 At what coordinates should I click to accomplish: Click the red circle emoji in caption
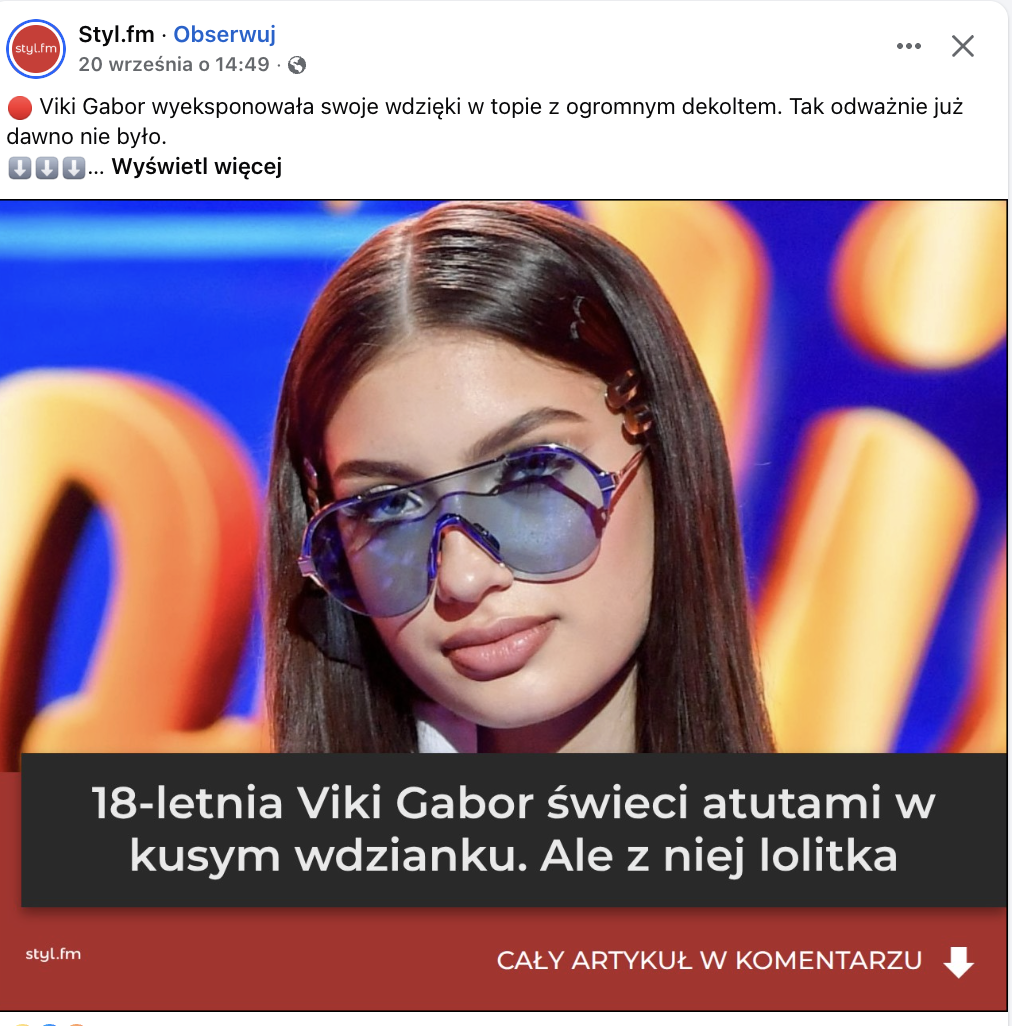pyautogui.click(x=20, y=107)
